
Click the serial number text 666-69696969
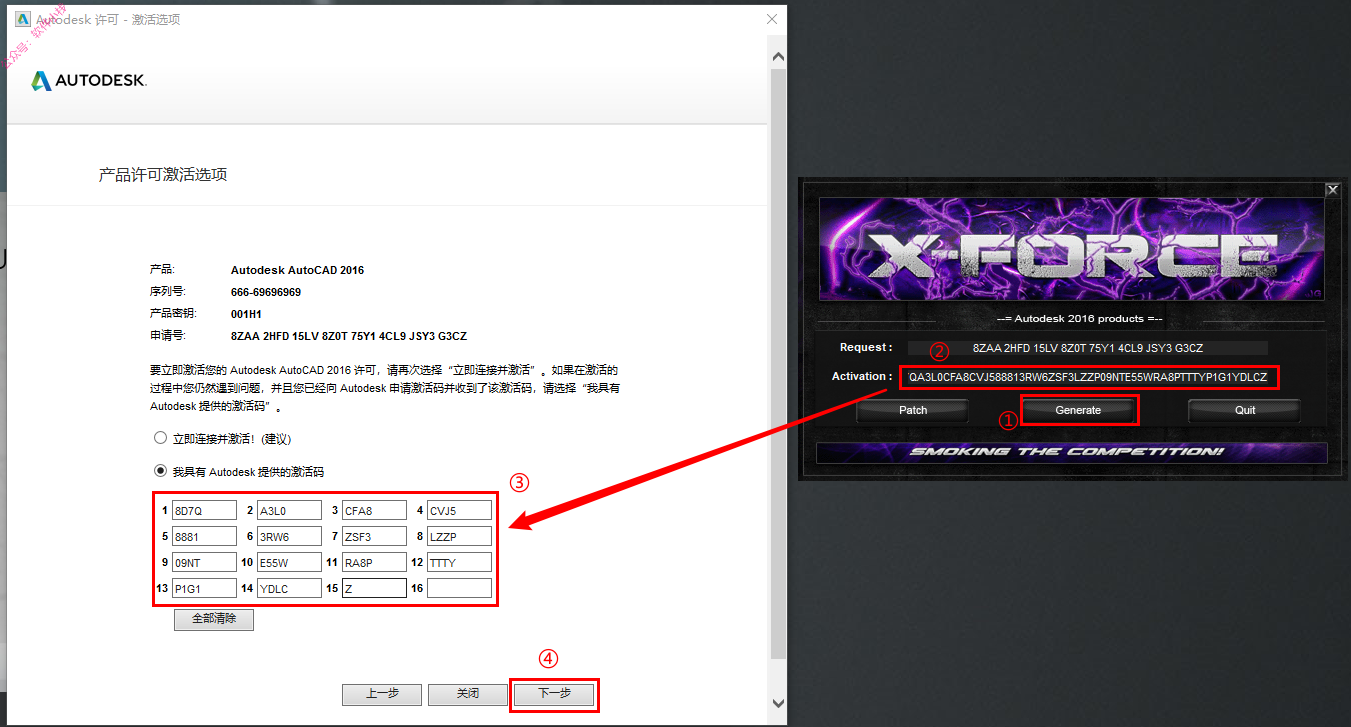tap(266, 292)
